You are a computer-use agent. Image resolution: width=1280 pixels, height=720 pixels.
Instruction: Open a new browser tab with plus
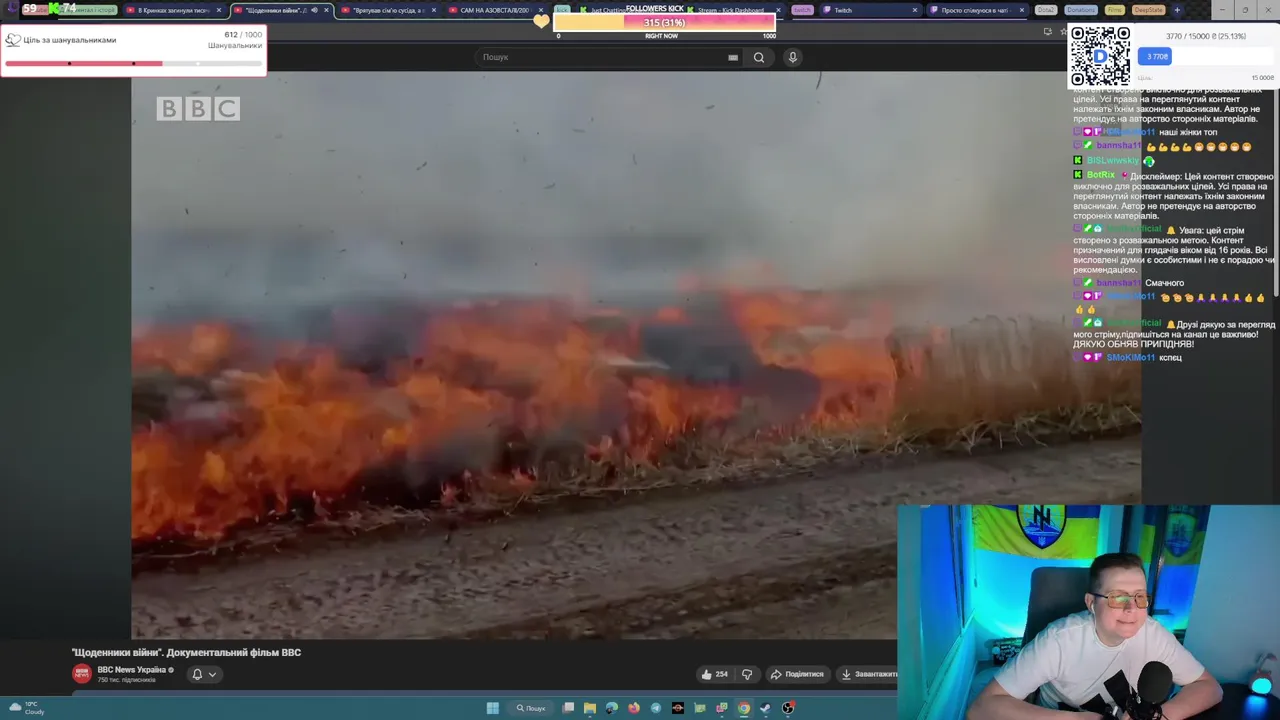[x=1177, y=10]
